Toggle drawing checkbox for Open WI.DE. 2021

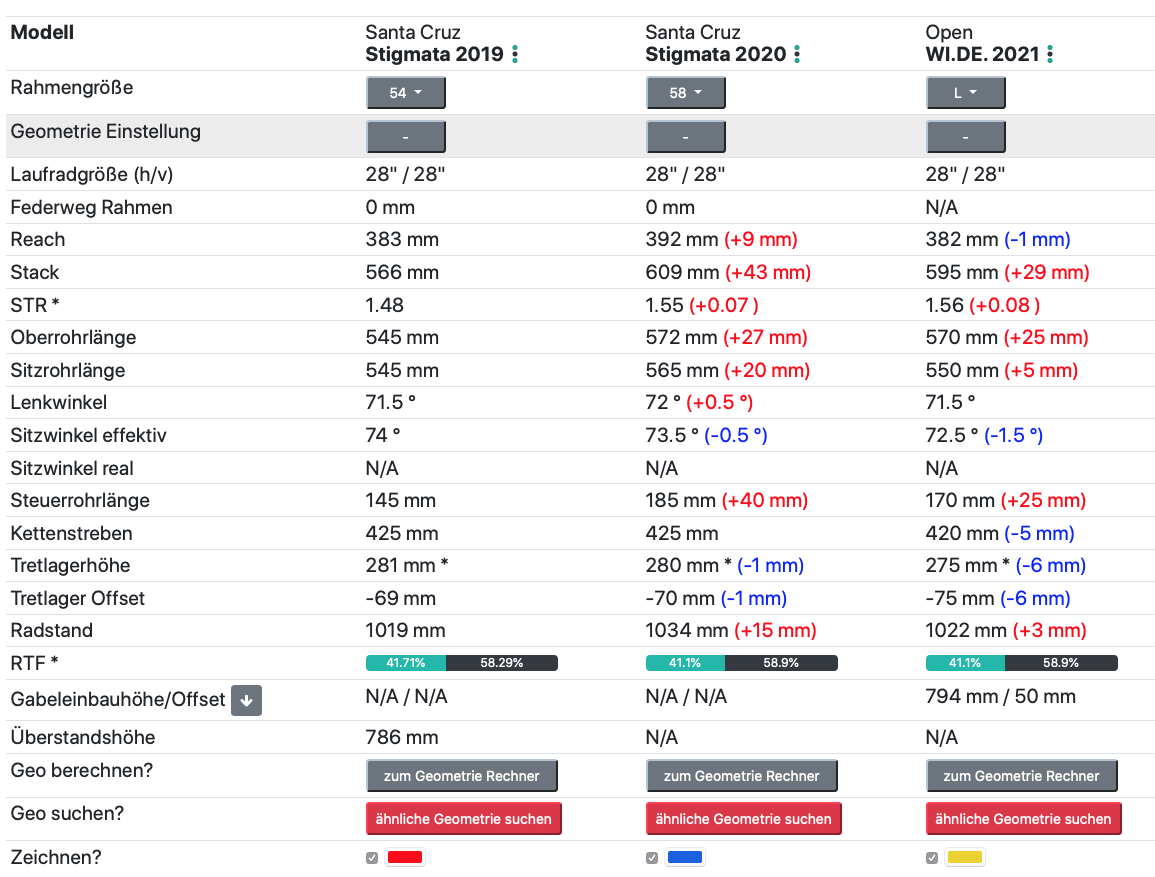pyautogui.click(x=932, y=858)
